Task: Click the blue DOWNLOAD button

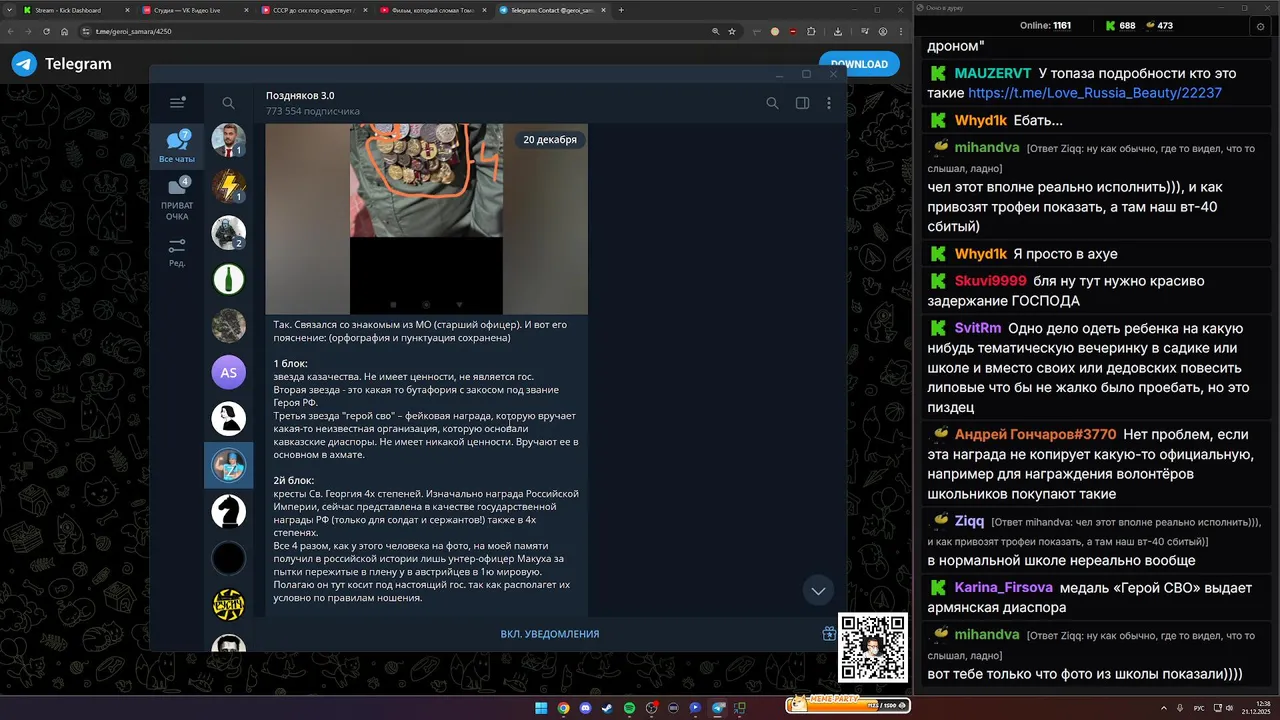Action: point(859,64)
